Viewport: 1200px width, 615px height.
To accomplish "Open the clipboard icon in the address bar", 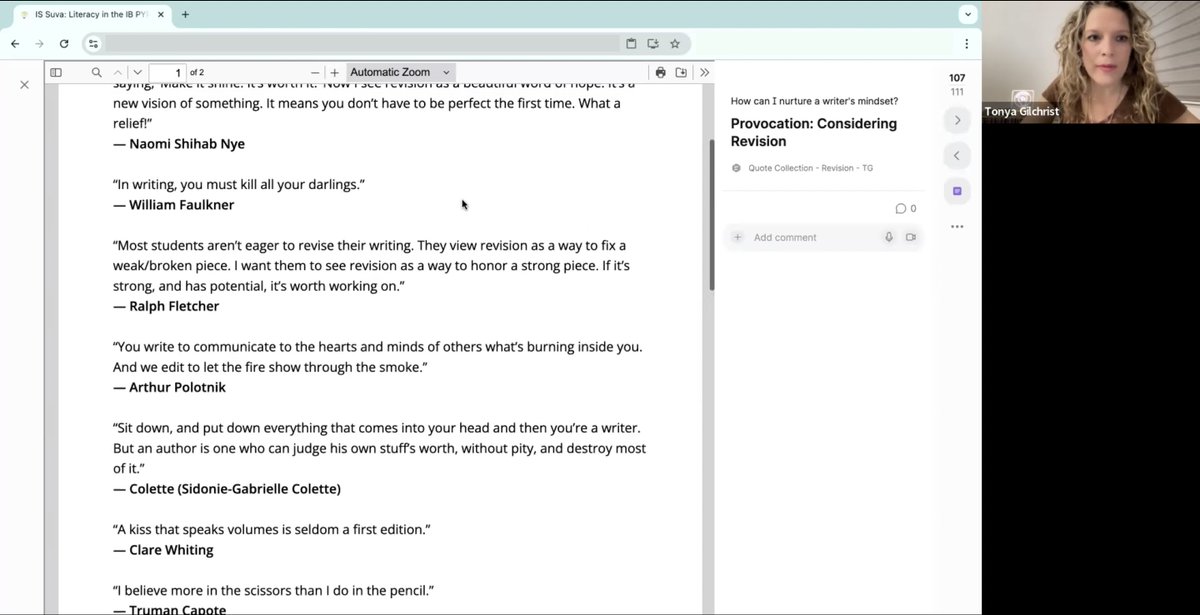I will [x=631, y=43].
